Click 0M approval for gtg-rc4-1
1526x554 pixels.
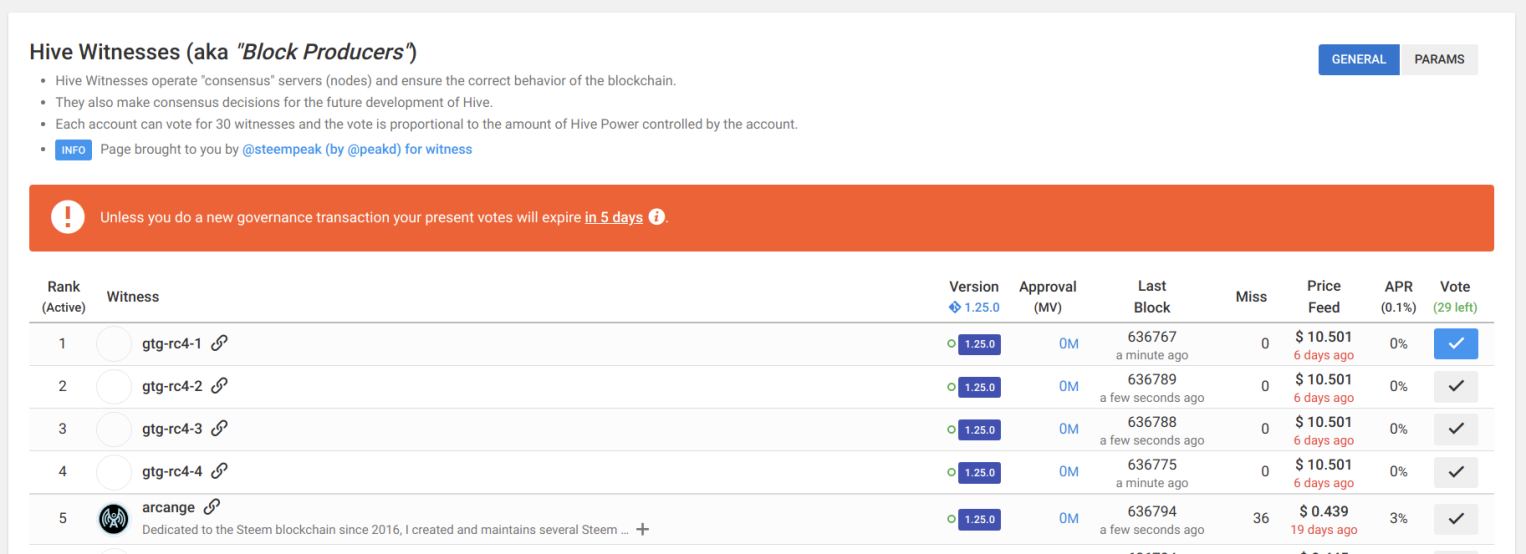coord(1069,344)
